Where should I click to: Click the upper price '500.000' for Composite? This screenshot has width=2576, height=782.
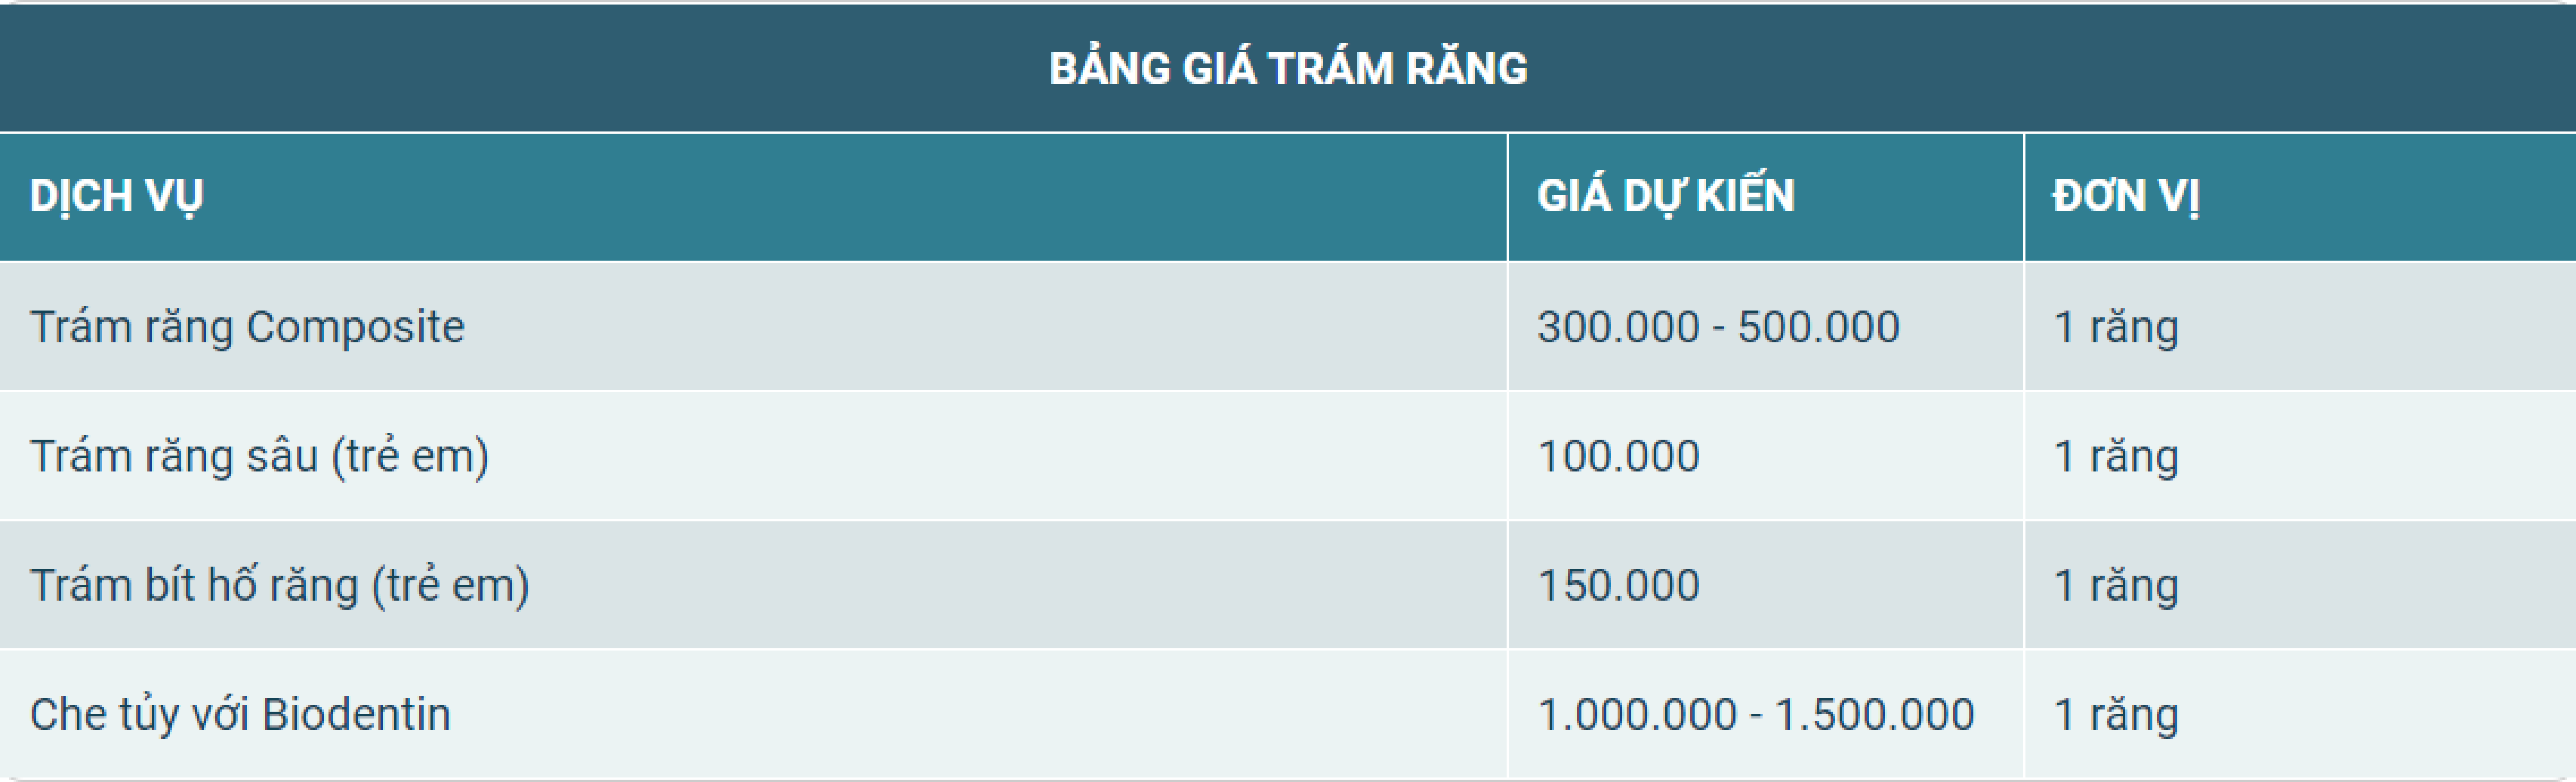tap(1818, 327)
